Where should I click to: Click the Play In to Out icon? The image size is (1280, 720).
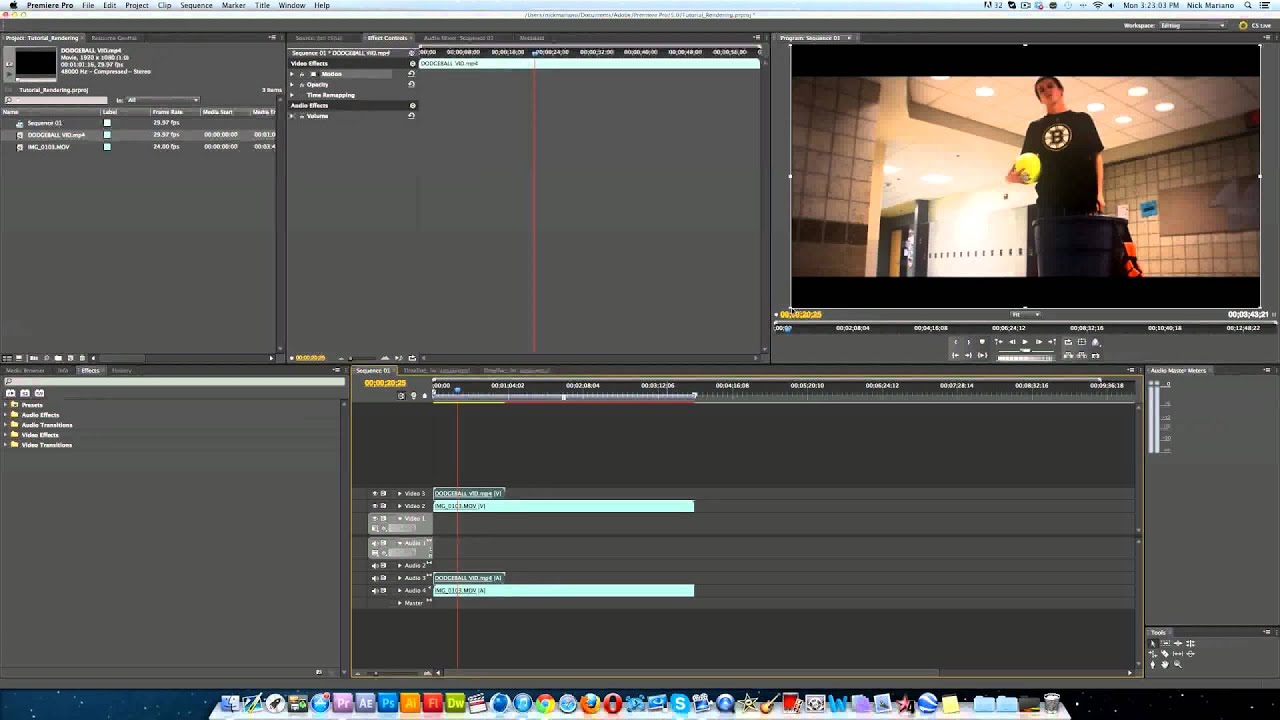(982, 355)
